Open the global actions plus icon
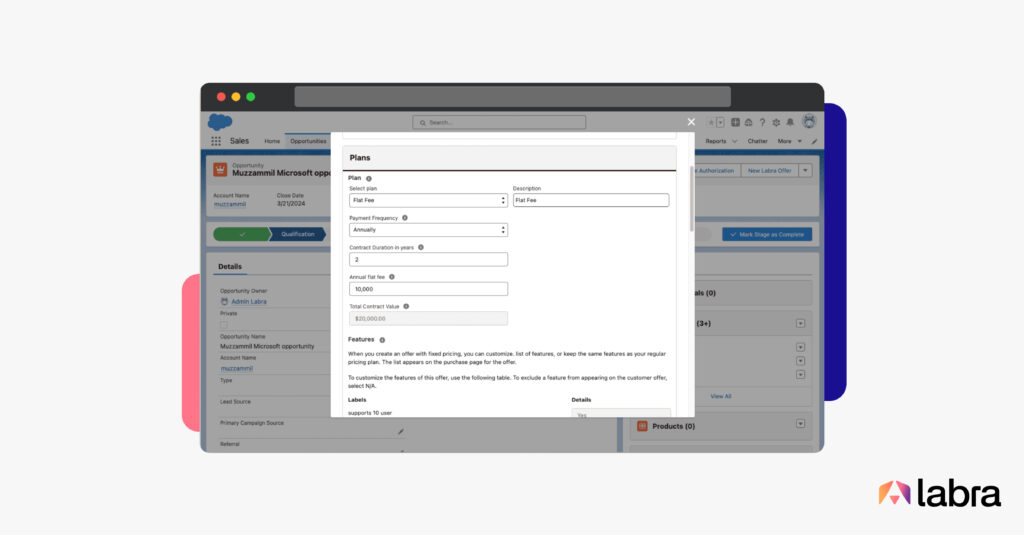The image size is (1024, 535). tap(735, 122)
